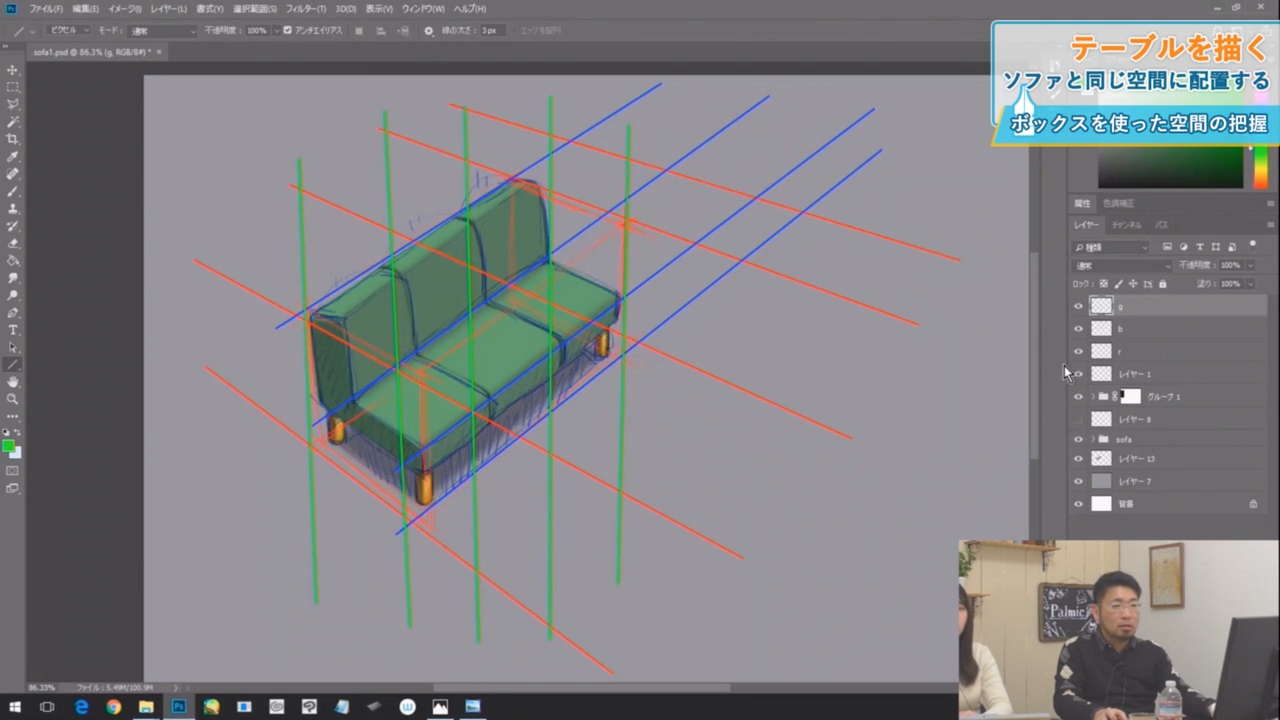The width and height of the screenshot is (1280, 720).
Task: Switch to the チャンネル tab
Action: coord(1126,225)
